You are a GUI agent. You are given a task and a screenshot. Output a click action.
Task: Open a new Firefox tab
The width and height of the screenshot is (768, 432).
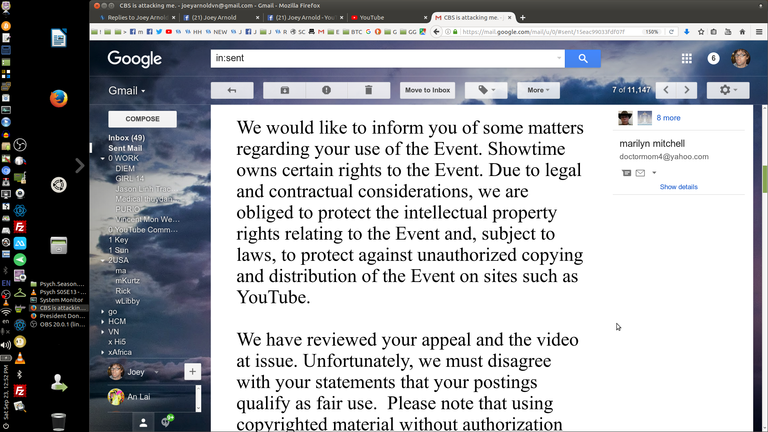(523, 18)
